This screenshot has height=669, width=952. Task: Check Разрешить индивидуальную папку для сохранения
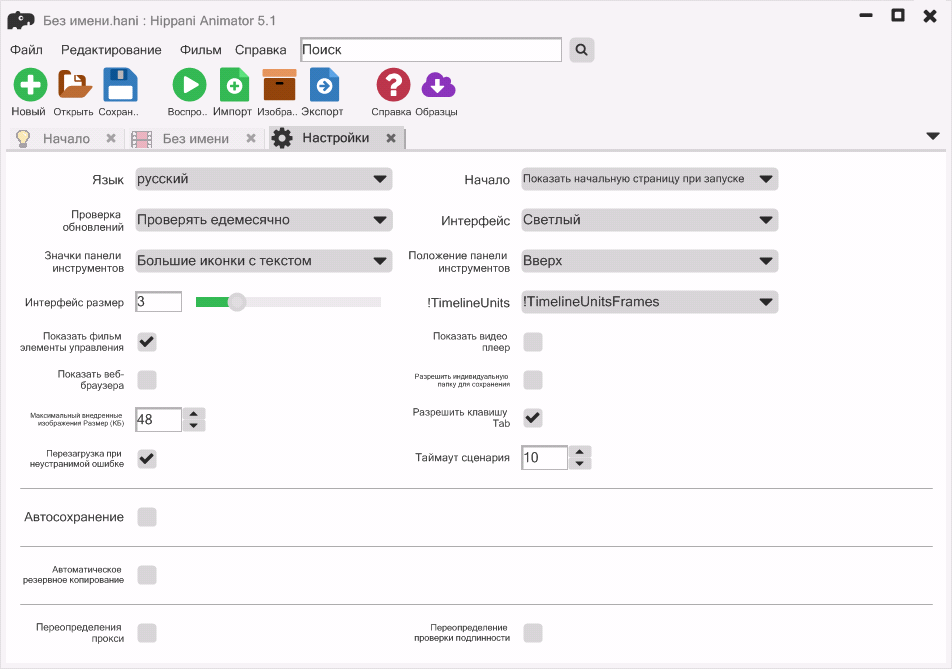pyautogui.click(x=533, y=380)
